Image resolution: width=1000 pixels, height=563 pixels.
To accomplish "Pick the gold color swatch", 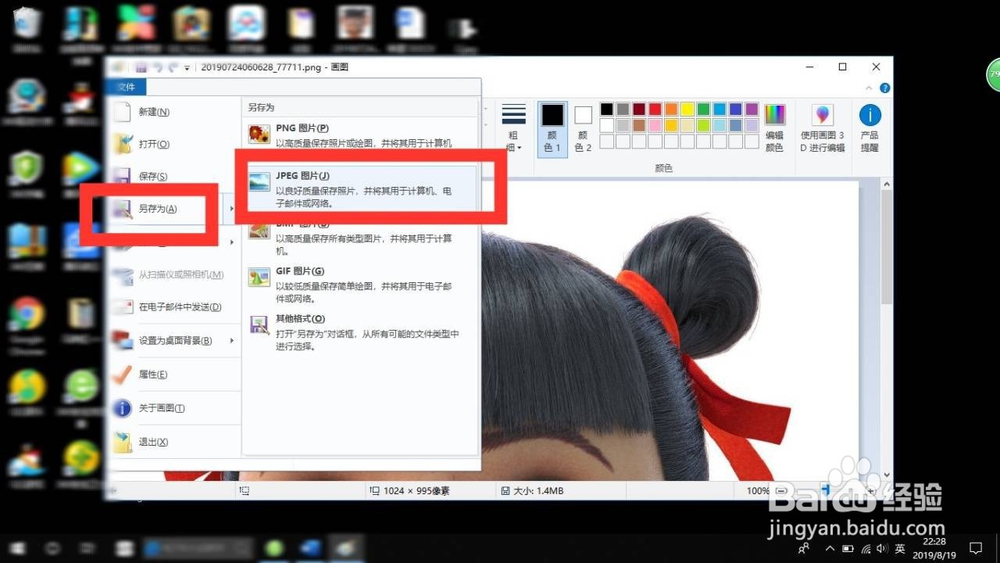I will click(671, 125).
